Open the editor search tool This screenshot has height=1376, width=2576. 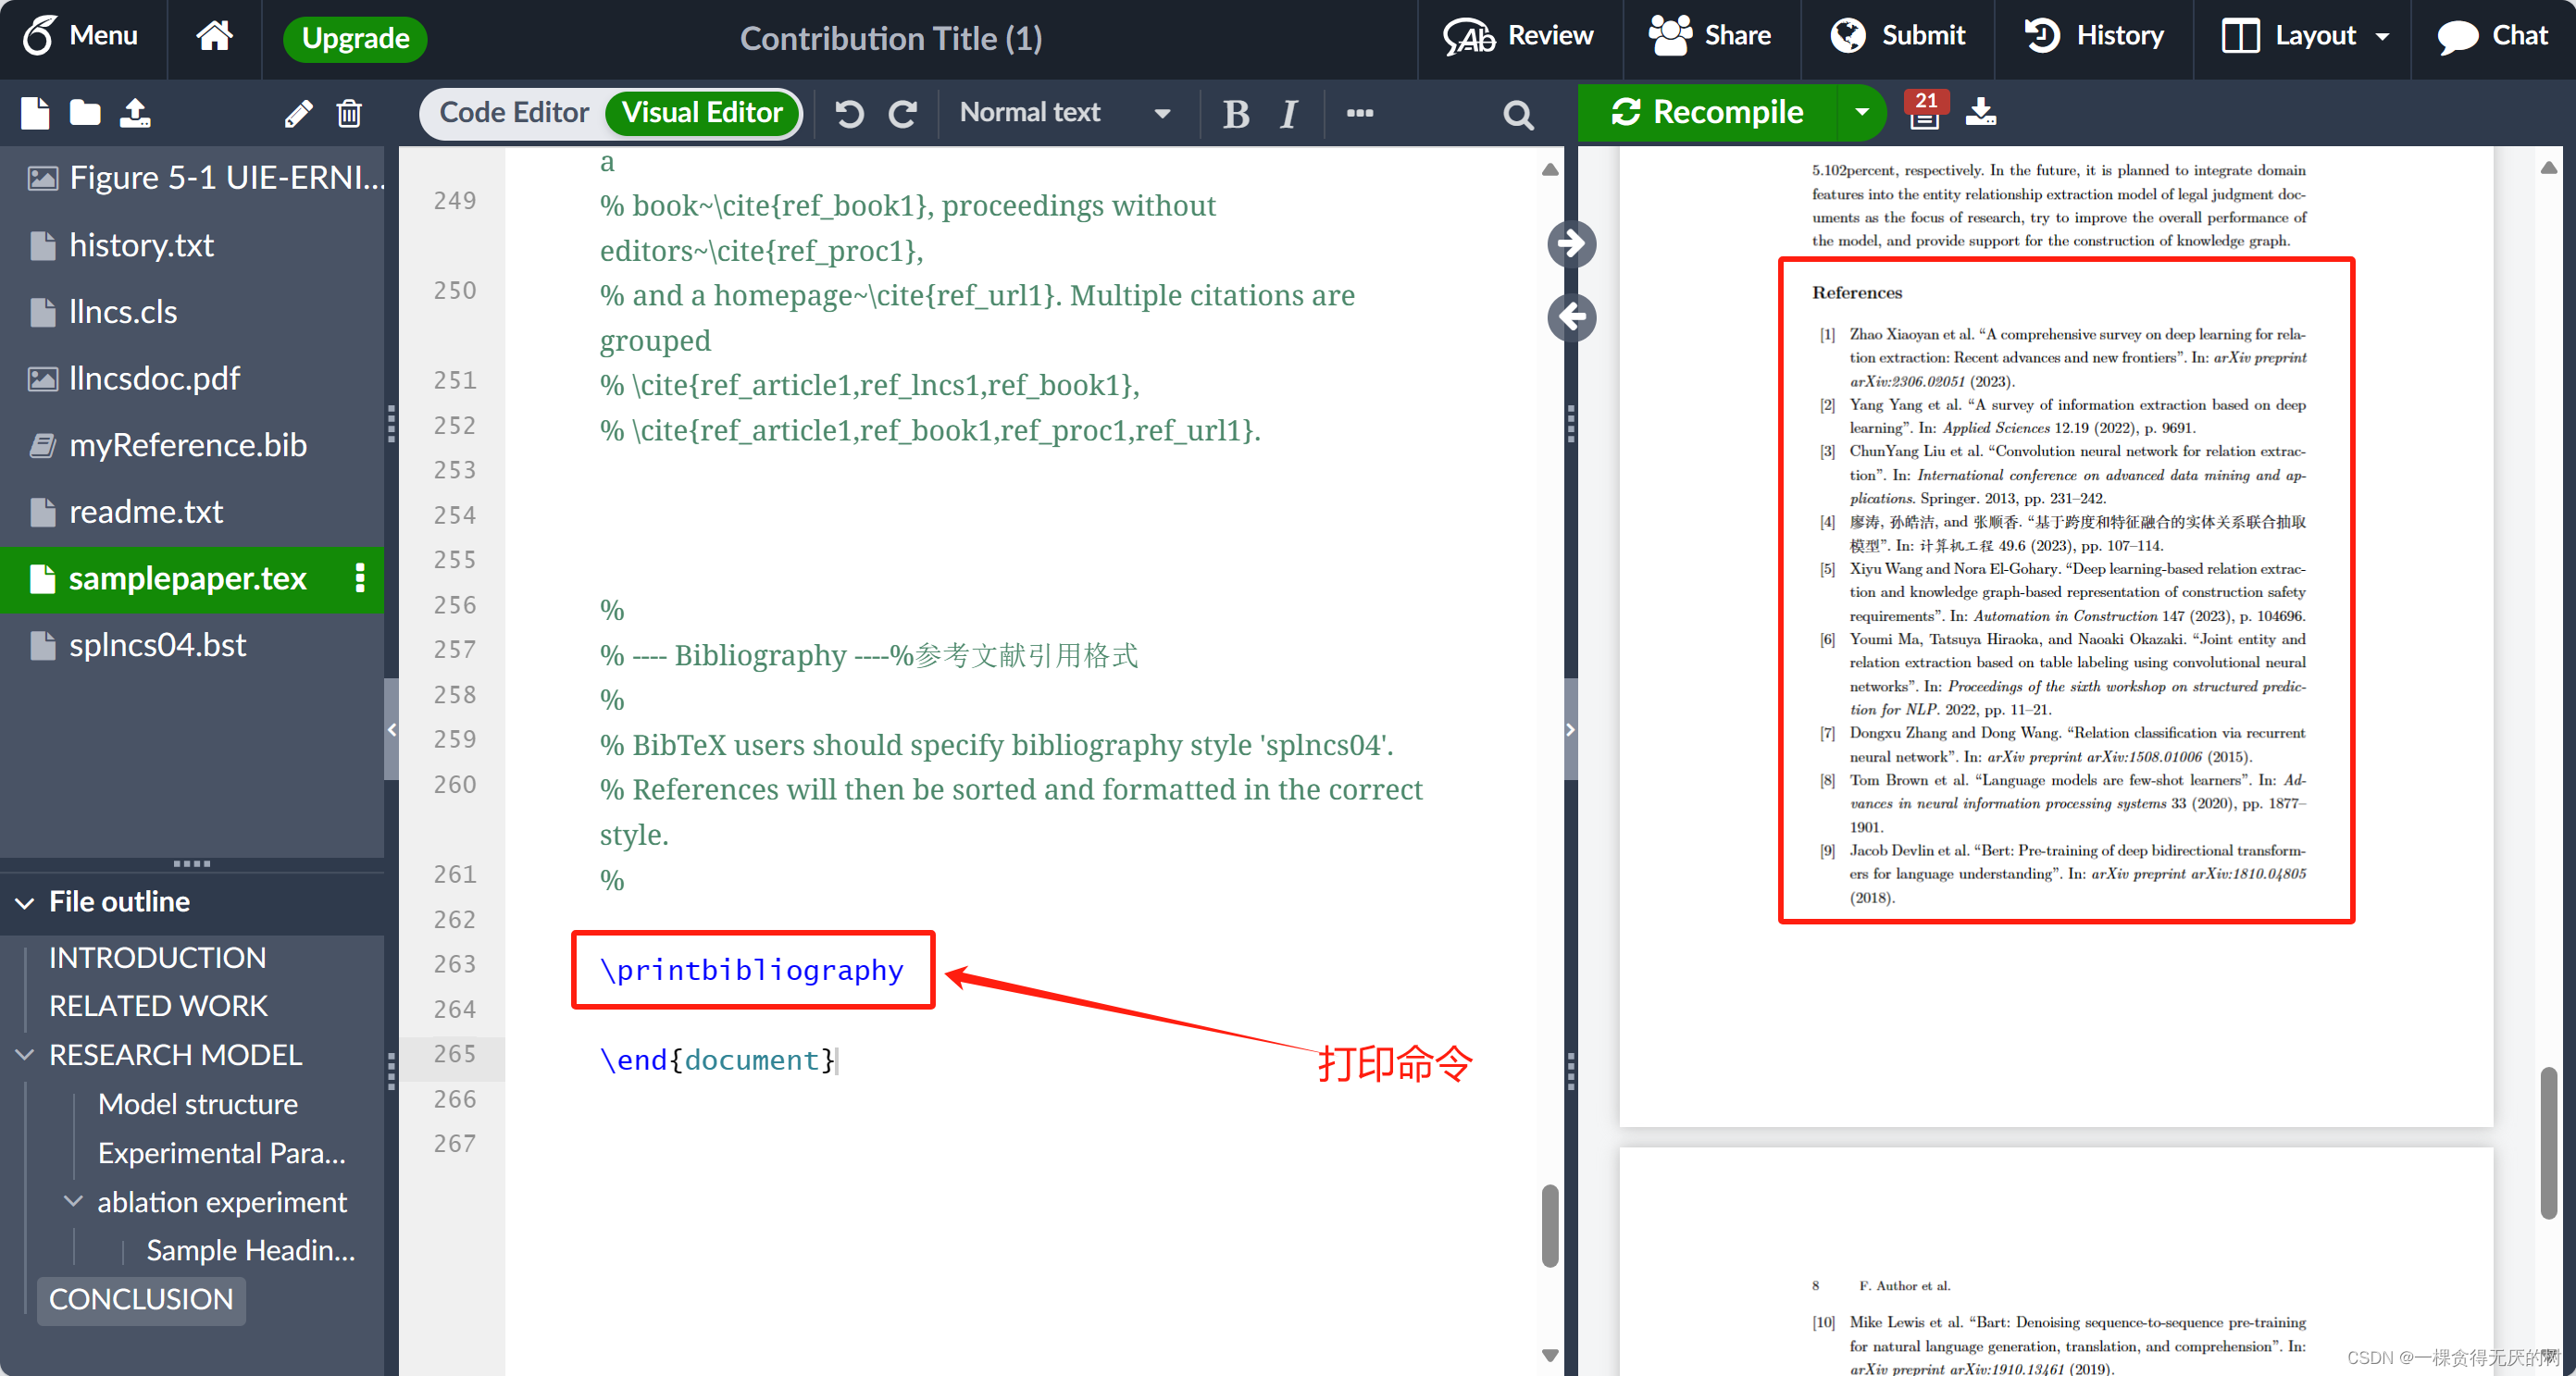(x=1517, y=115)
